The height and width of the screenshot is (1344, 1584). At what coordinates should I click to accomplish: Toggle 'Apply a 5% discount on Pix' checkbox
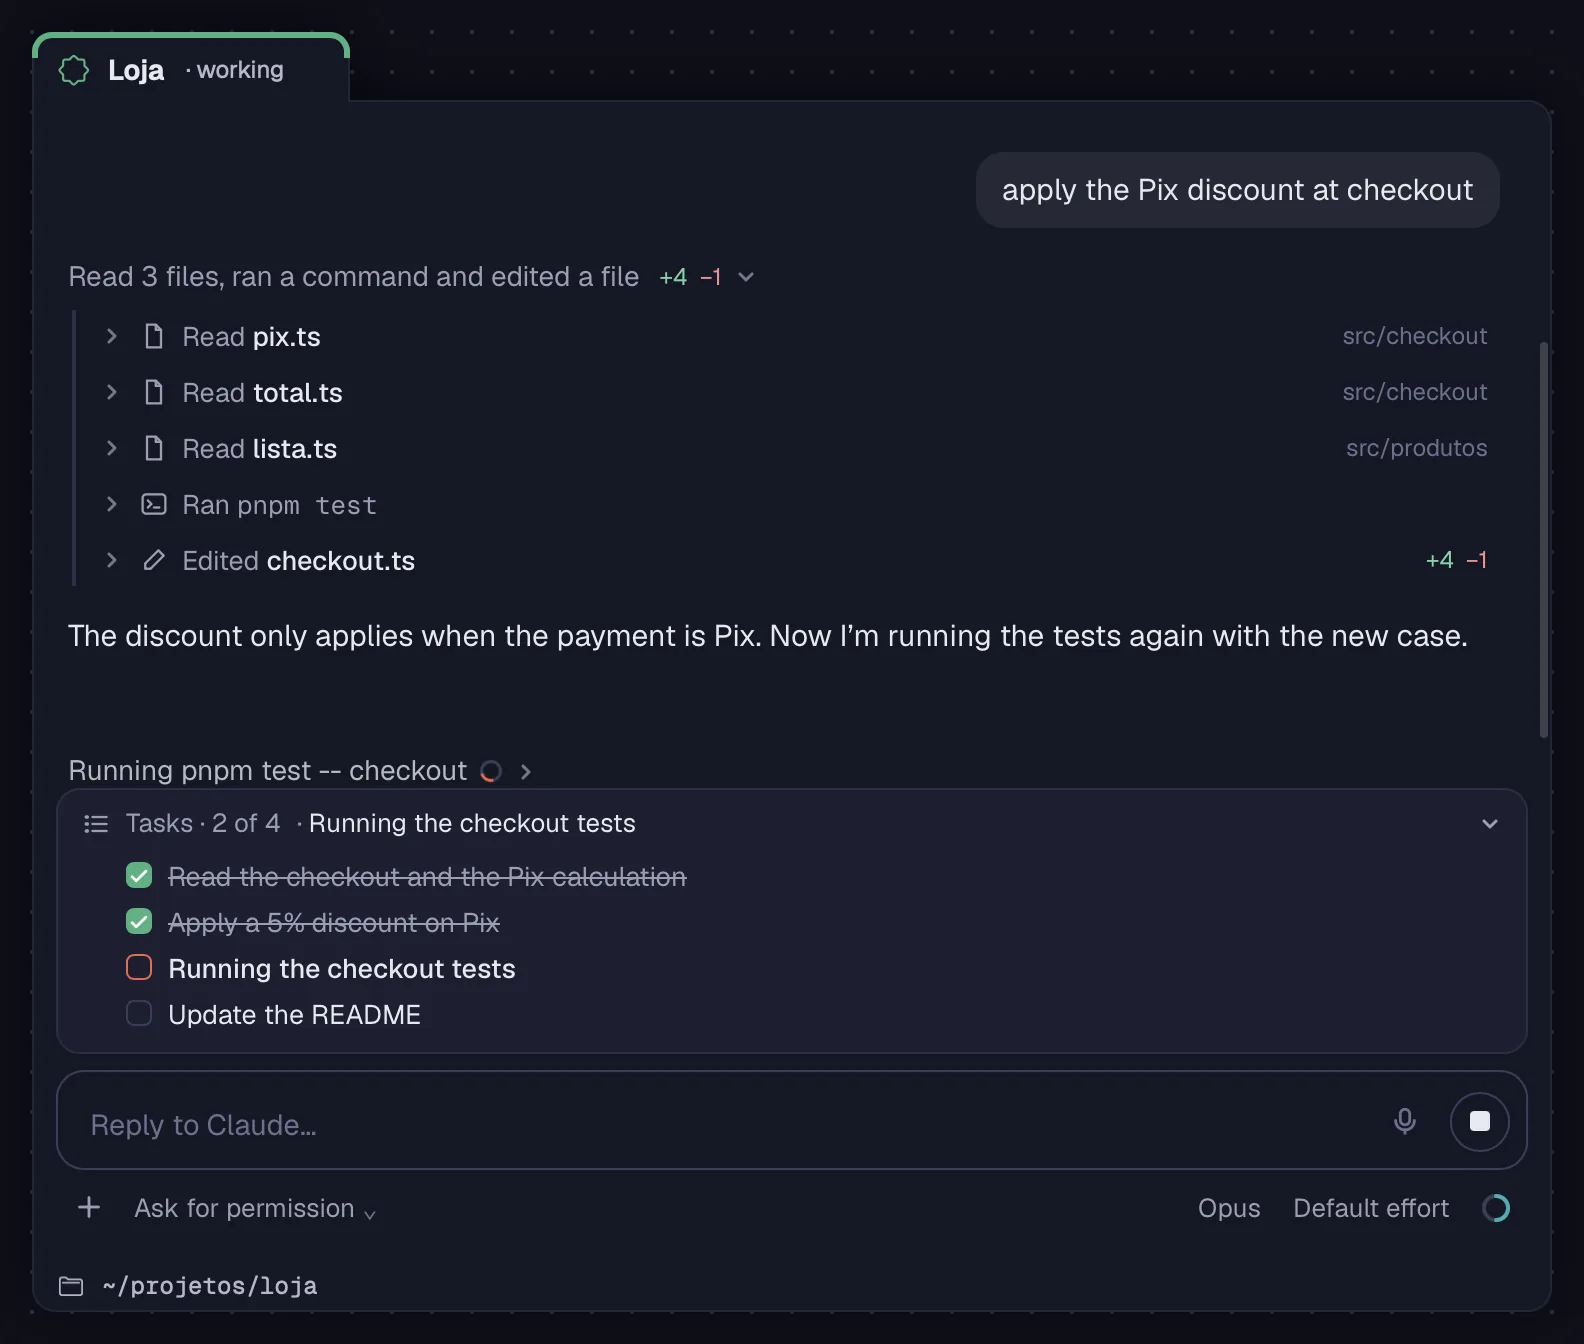click(139, 922)
